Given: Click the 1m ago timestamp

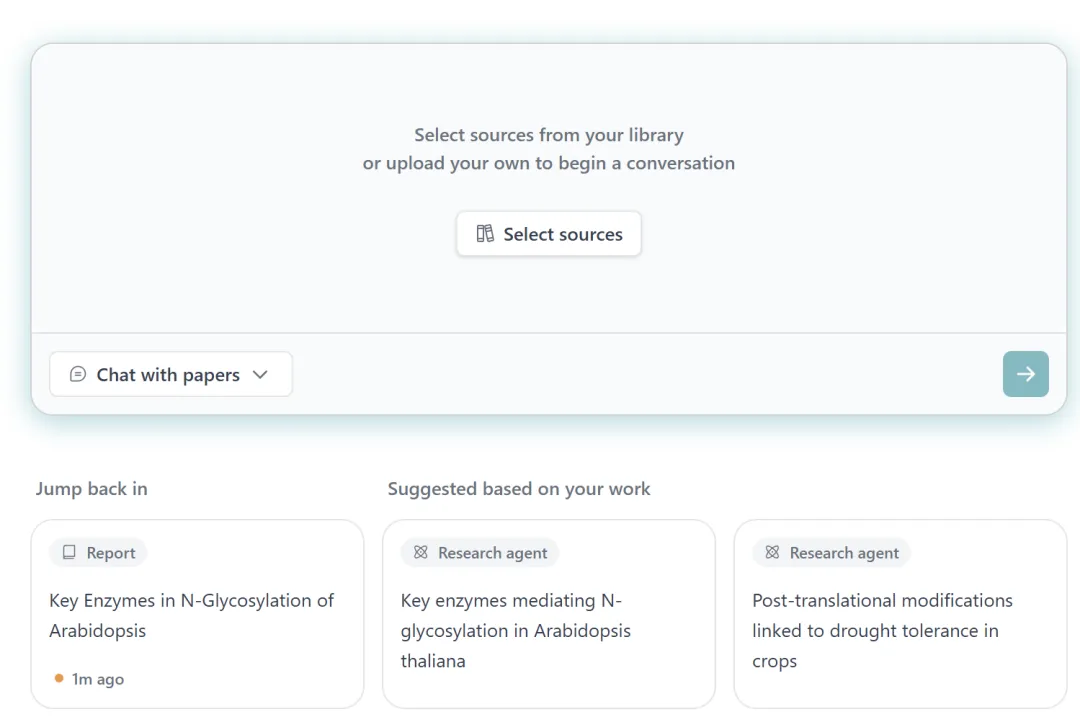Looking at the screenshot, I should coord(98,679).
